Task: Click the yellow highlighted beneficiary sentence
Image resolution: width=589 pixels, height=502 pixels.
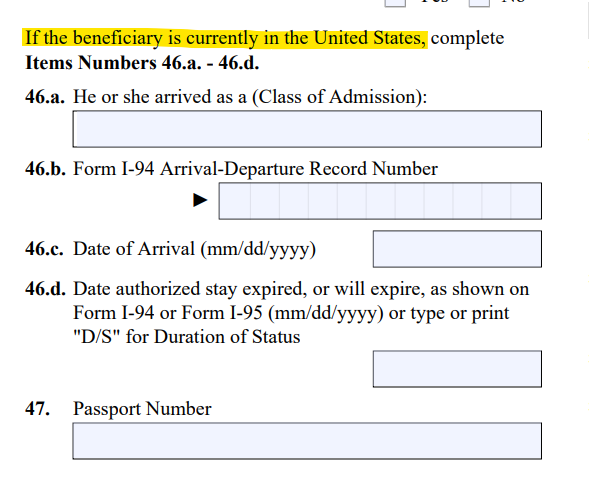Action: (225, 38)
